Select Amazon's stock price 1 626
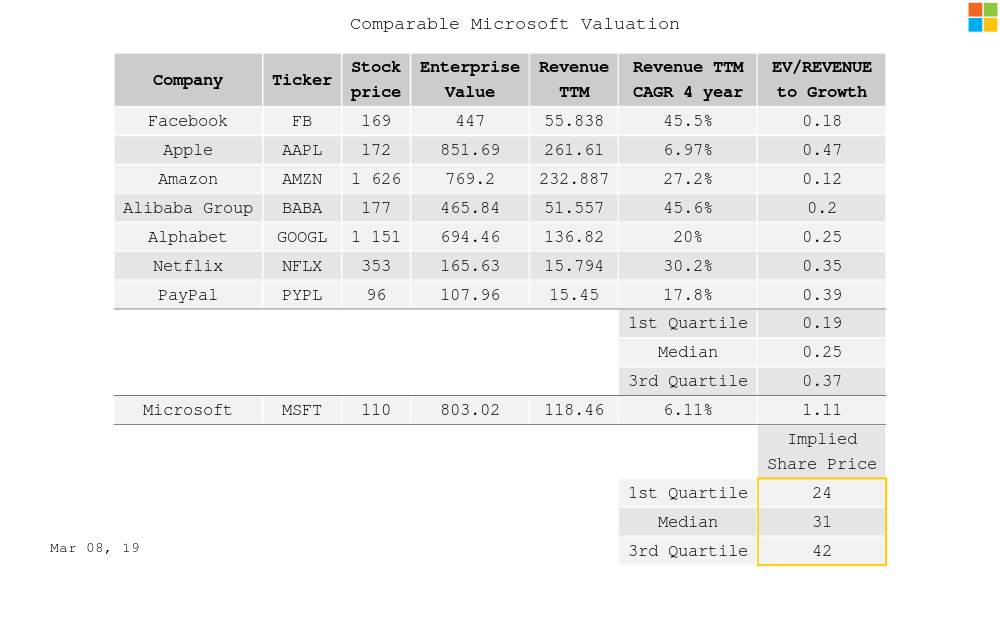 coord(376,179)
